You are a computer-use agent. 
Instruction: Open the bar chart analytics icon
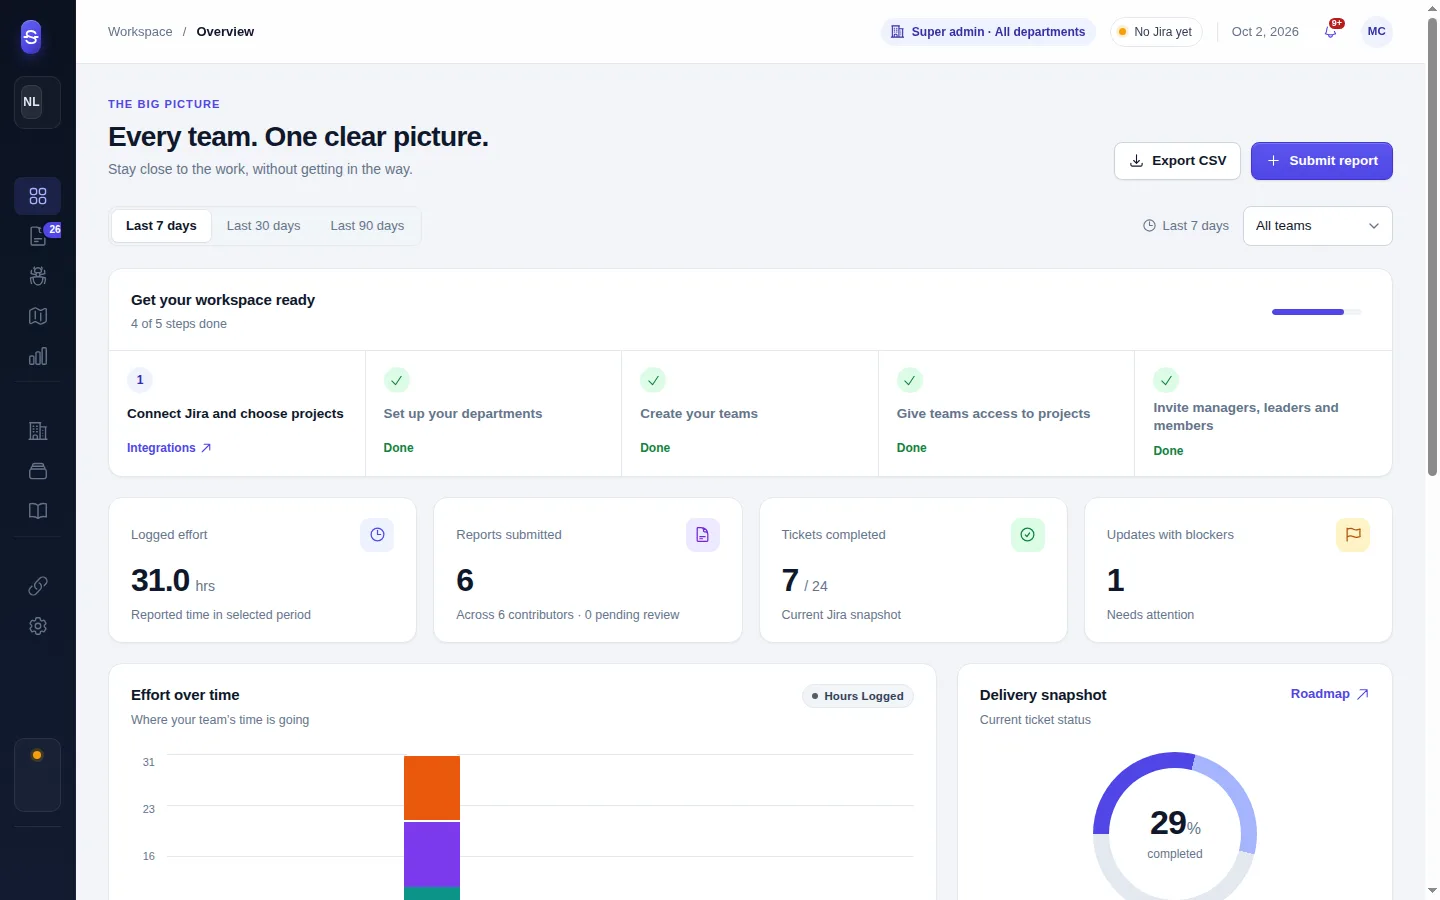38,356
